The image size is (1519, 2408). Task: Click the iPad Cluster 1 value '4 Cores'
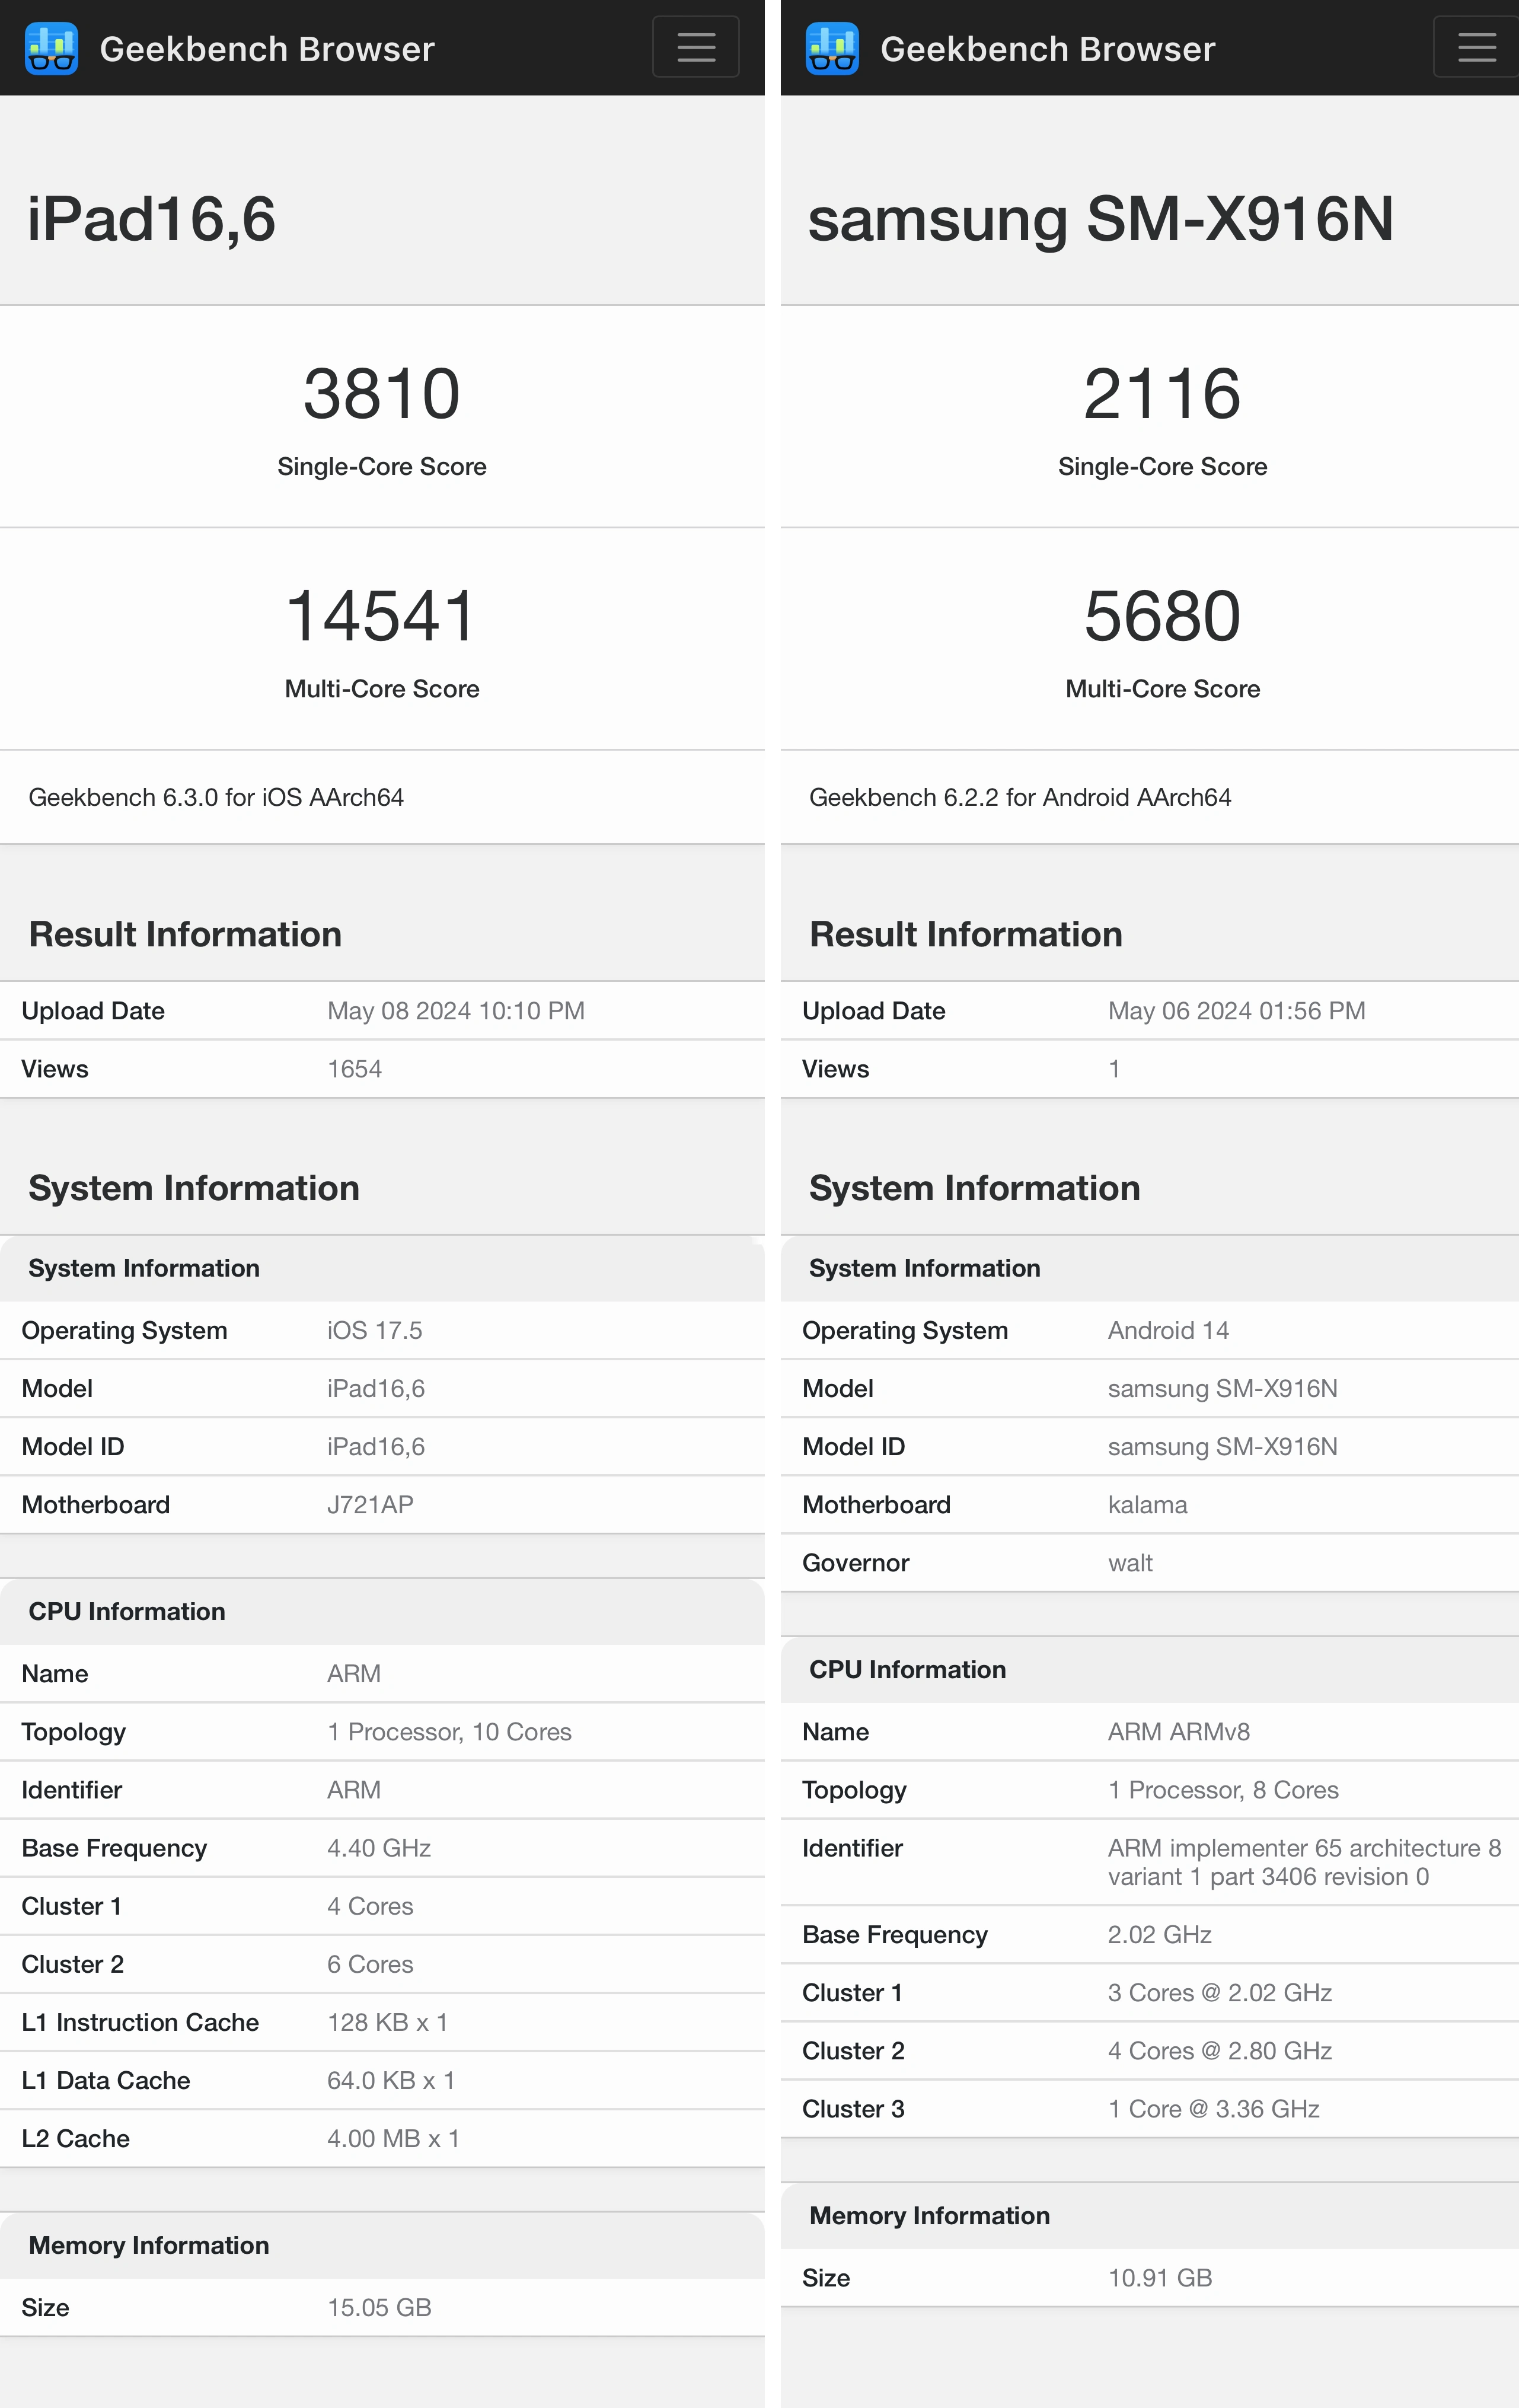pyautogui.click(x=370, y=1906)
